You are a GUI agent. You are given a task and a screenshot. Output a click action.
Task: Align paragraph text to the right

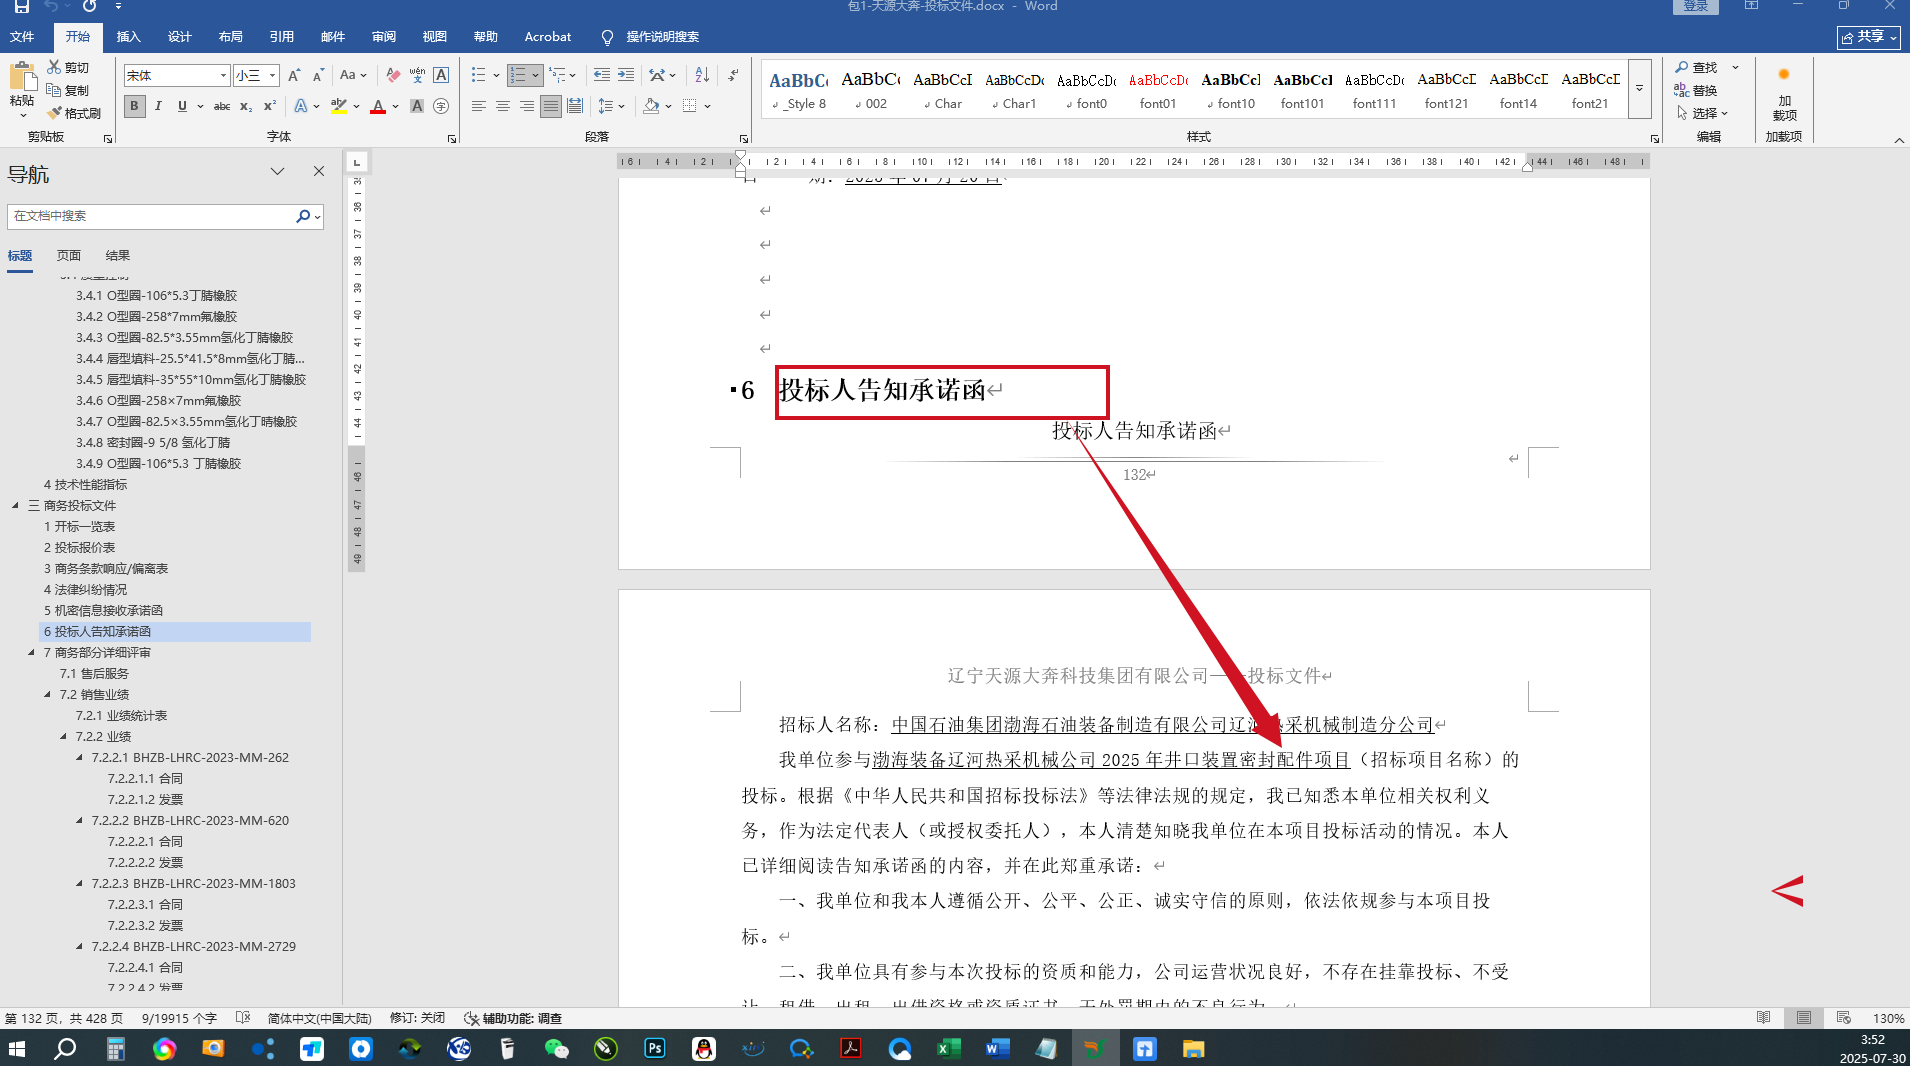527,106
